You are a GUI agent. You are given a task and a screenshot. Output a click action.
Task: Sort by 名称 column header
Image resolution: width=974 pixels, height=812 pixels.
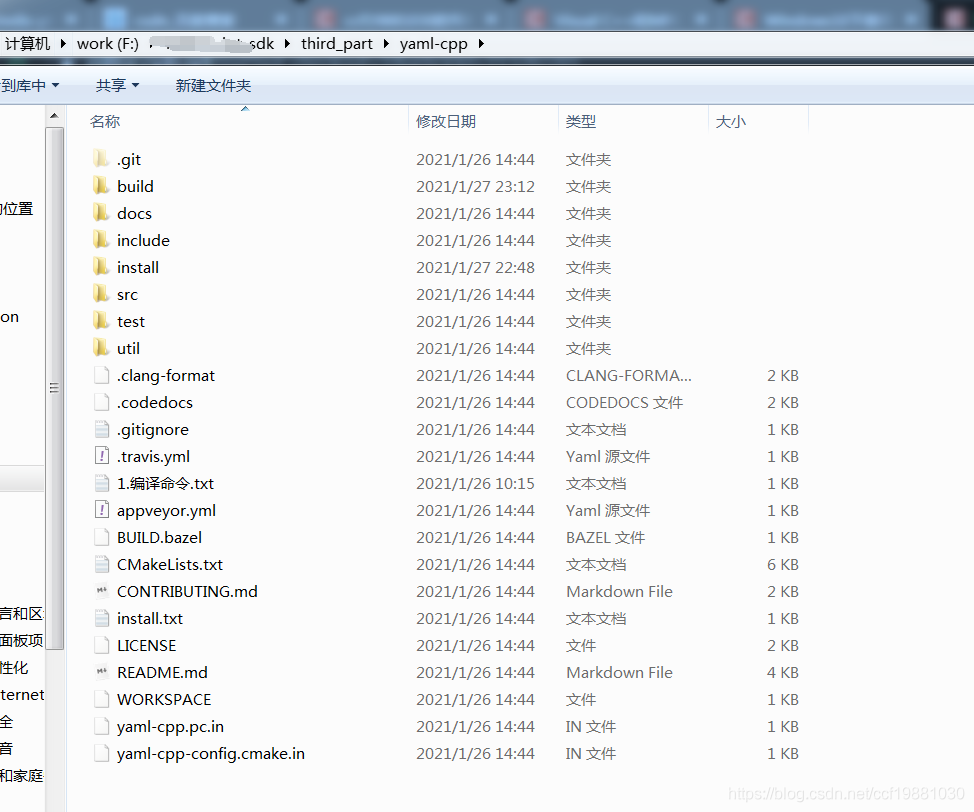click(x=104, y=121)
